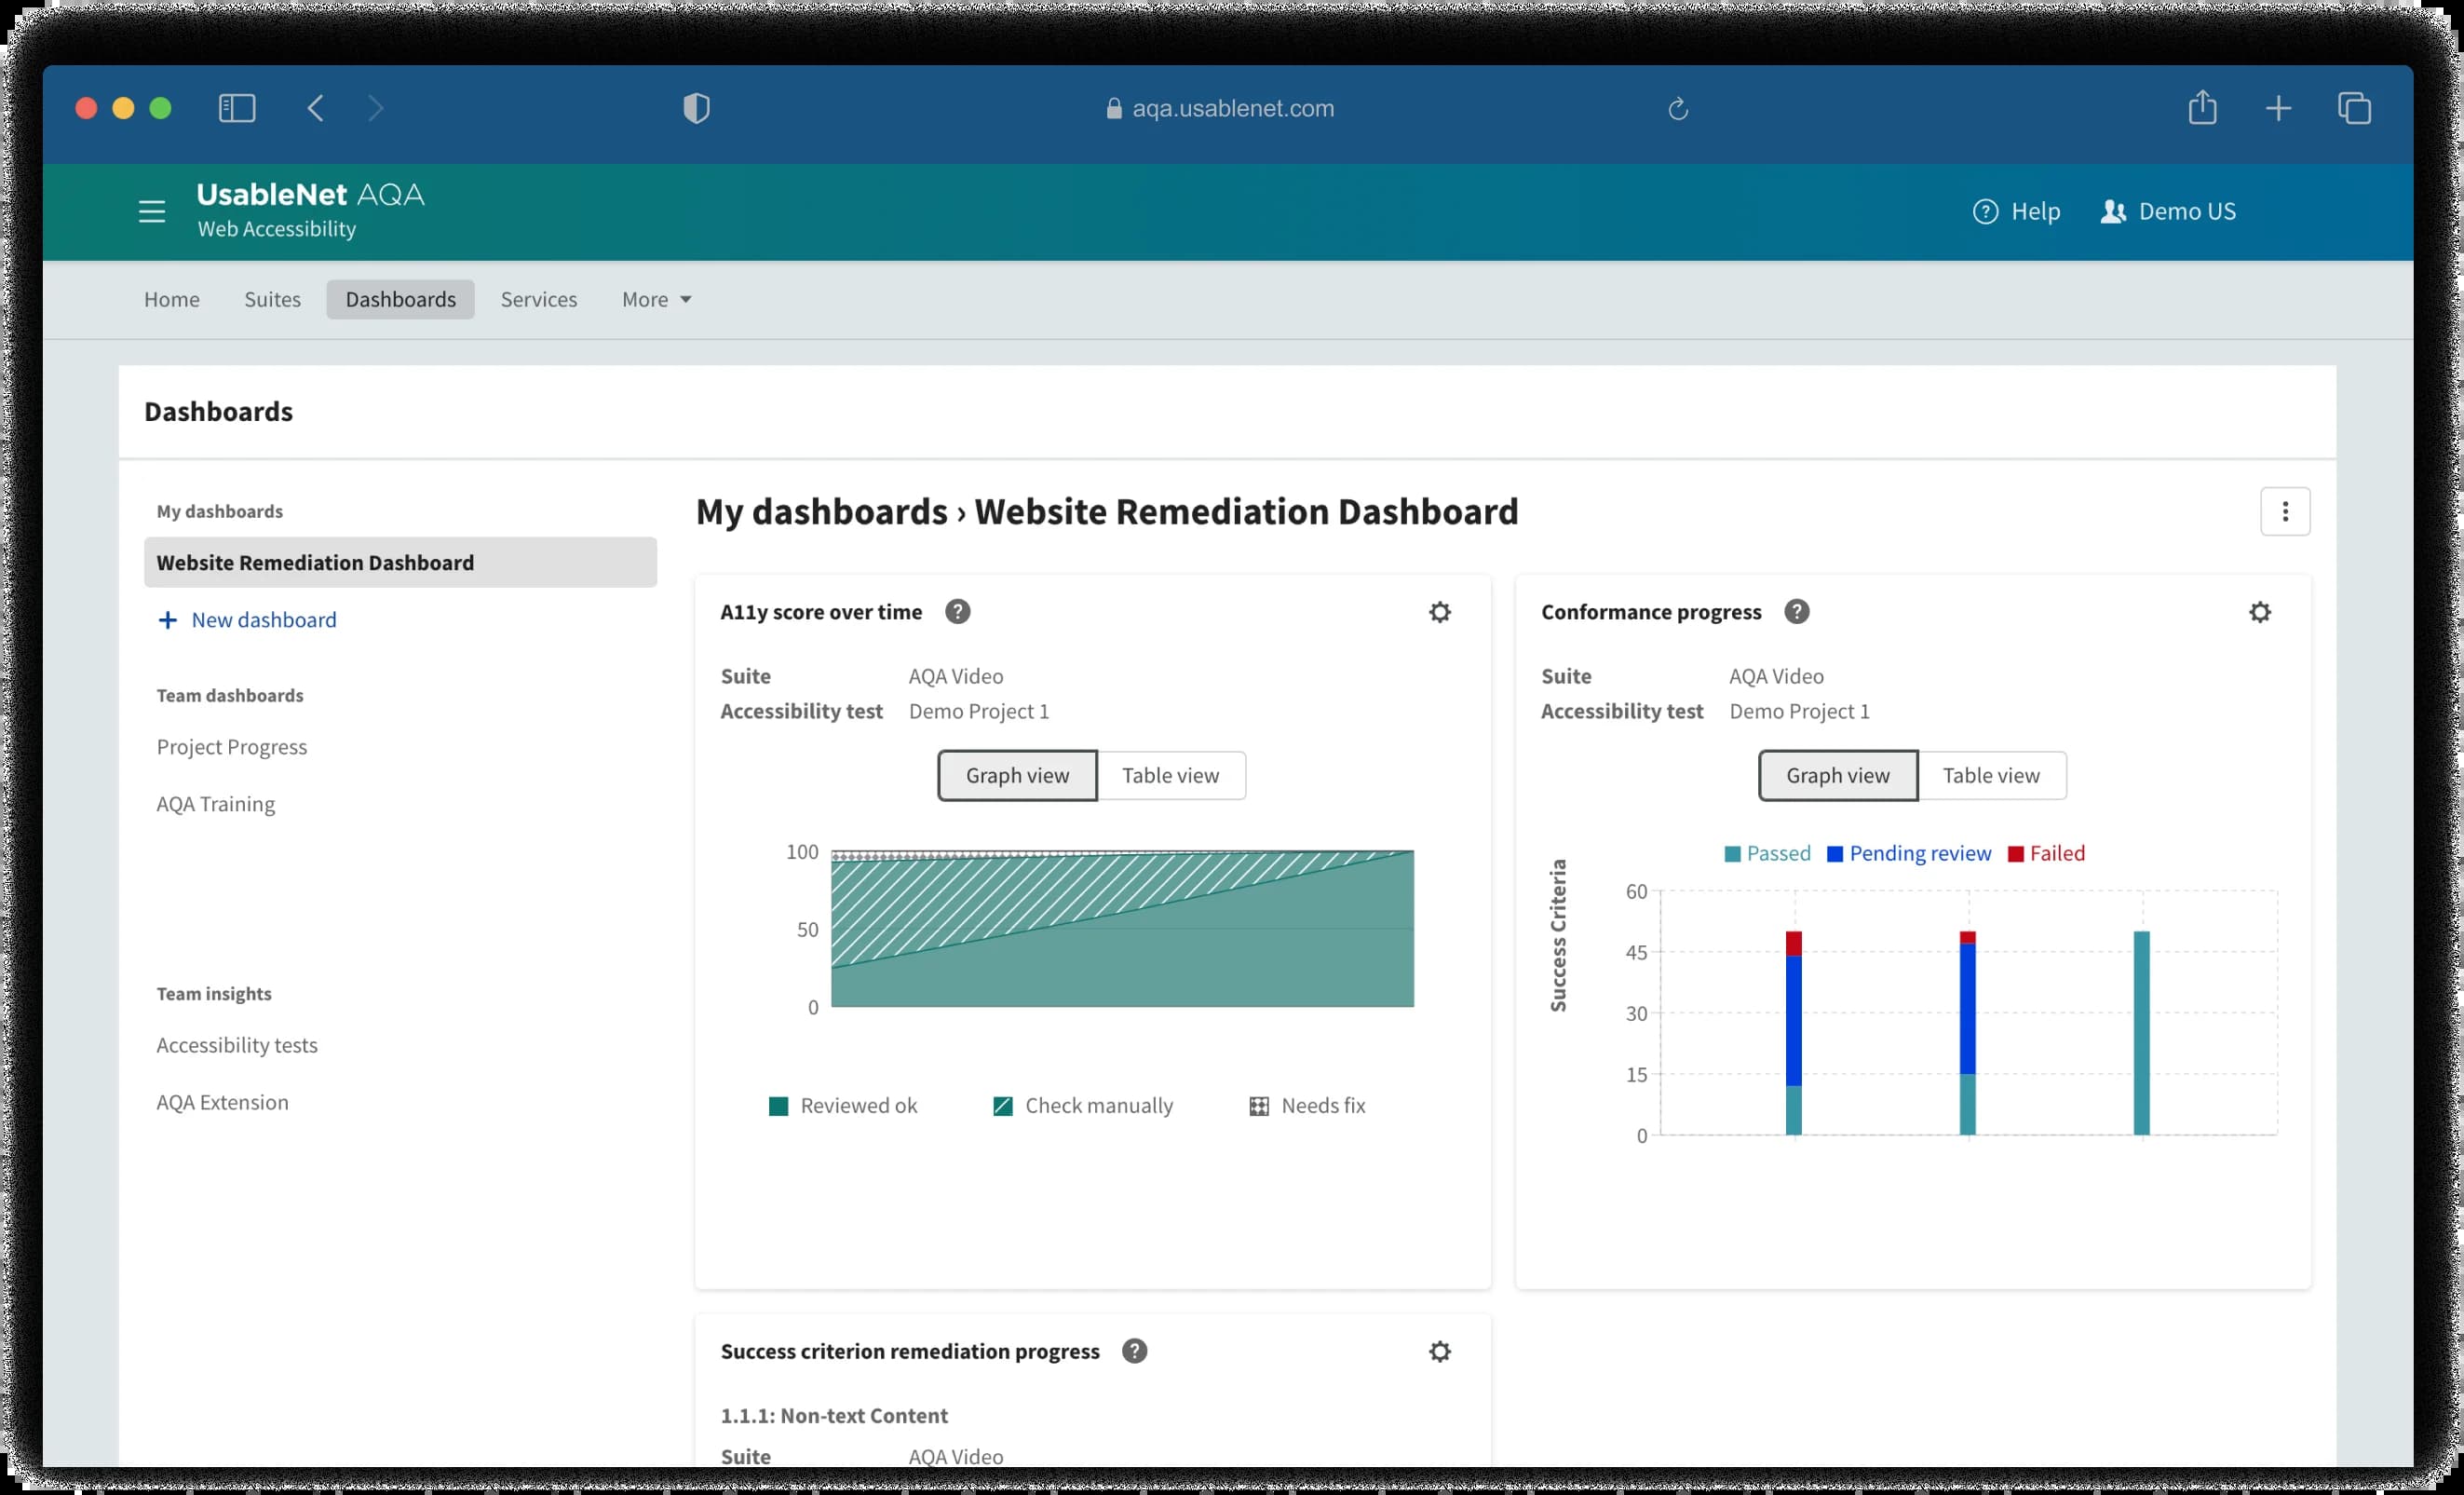This screenshot has height=1495, width=2464.
Task: Open the AQA Training team dashboard
Action: [216, 804]
